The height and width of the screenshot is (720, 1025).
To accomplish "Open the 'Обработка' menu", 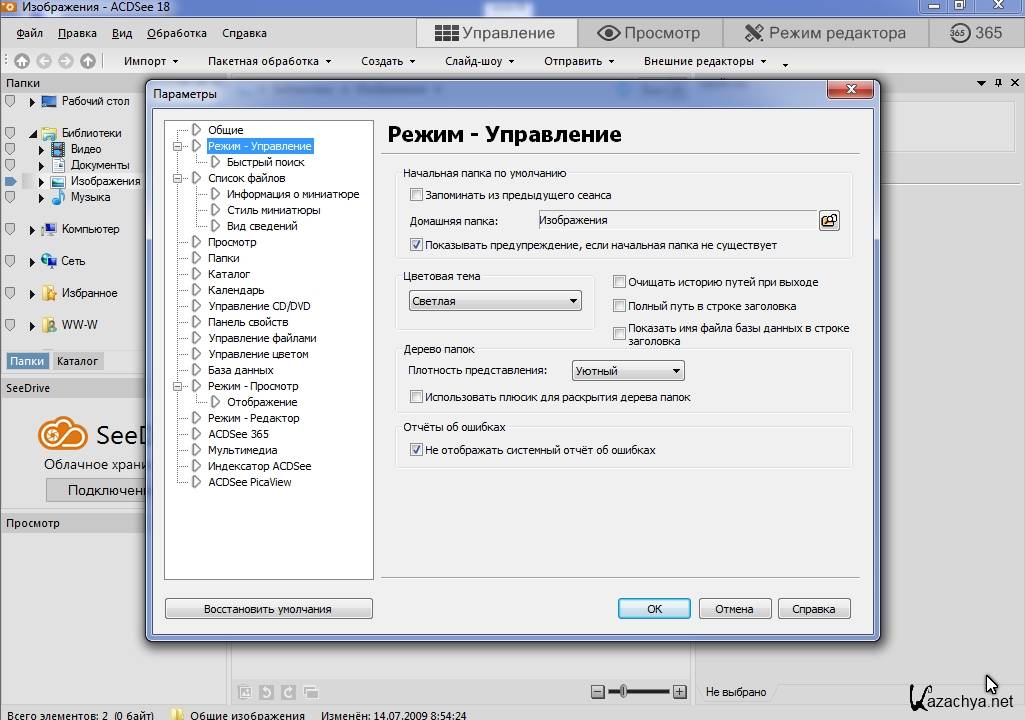I will point(176,33).
